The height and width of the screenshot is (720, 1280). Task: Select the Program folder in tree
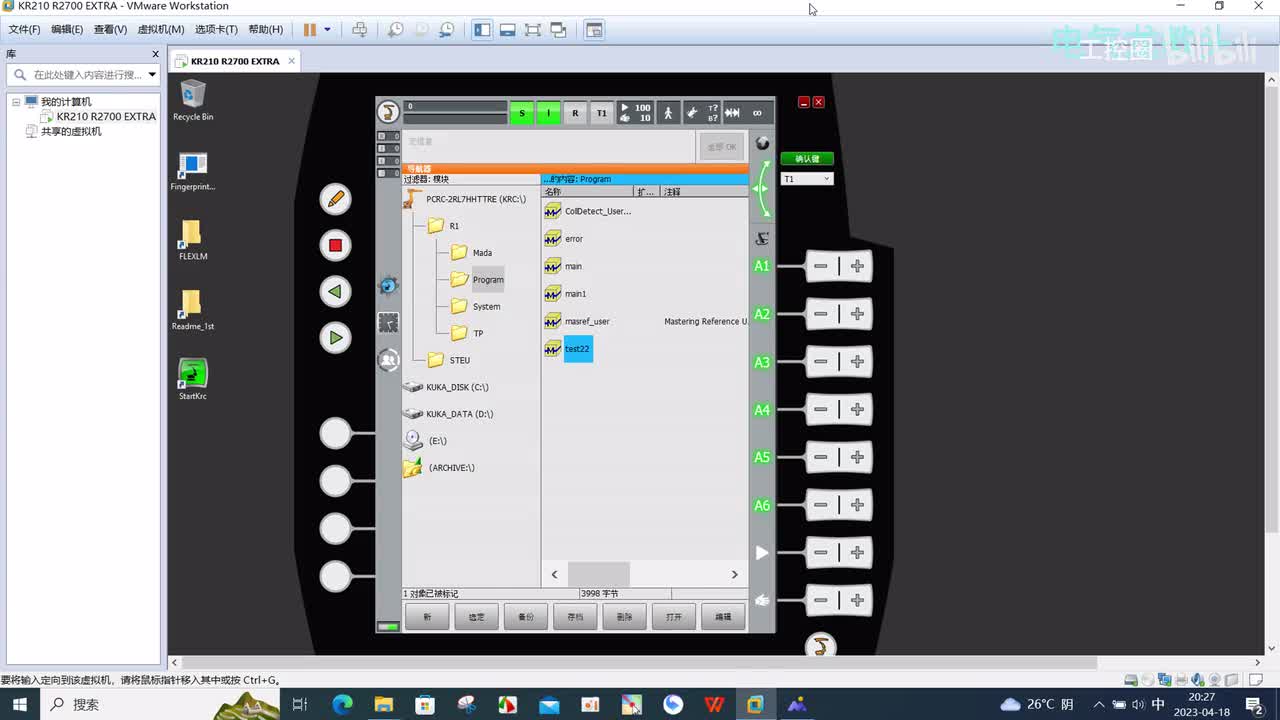pos(477,280)
